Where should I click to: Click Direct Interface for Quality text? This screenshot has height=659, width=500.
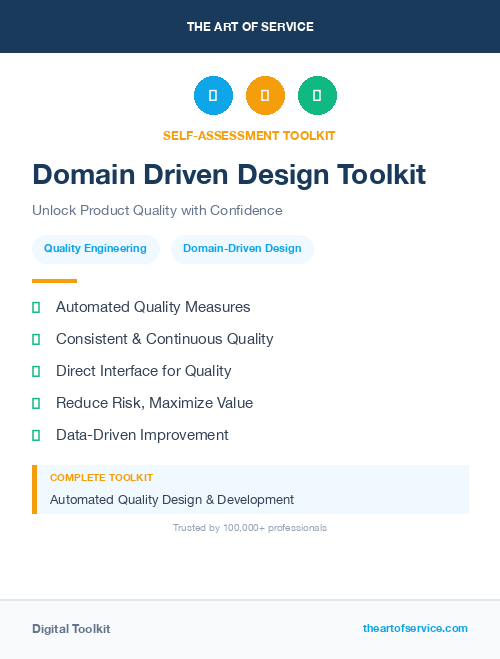[x=144, y=371]
